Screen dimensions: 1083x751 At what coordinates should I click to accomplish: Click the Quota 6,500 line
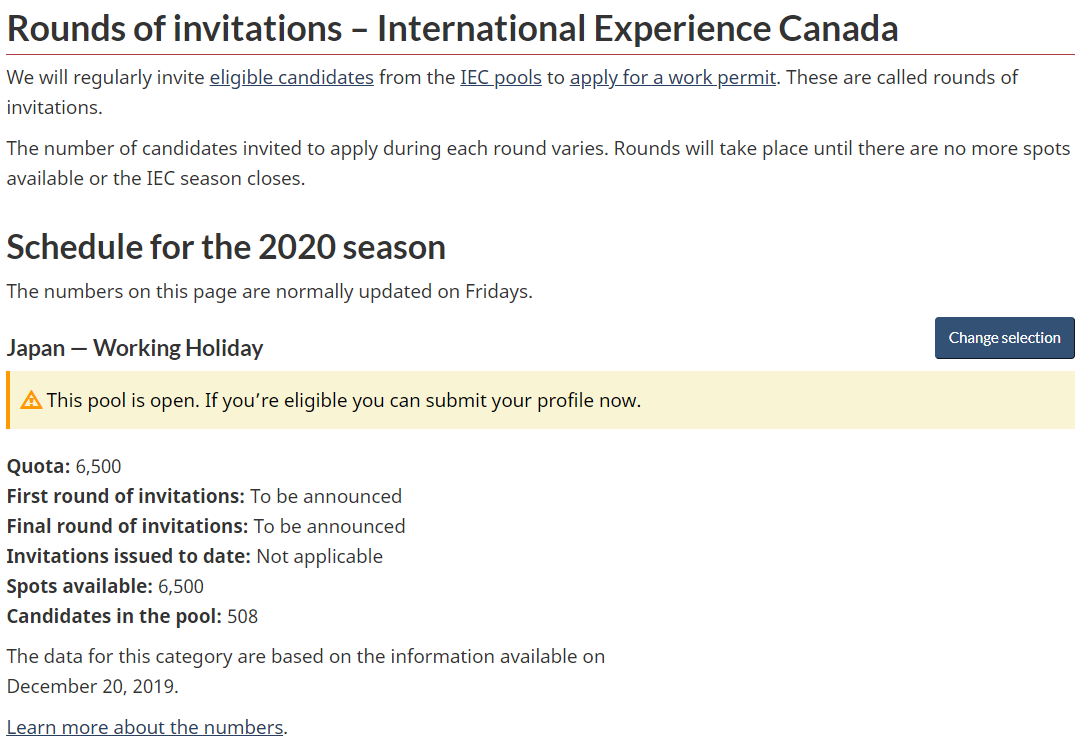[64, 466]
